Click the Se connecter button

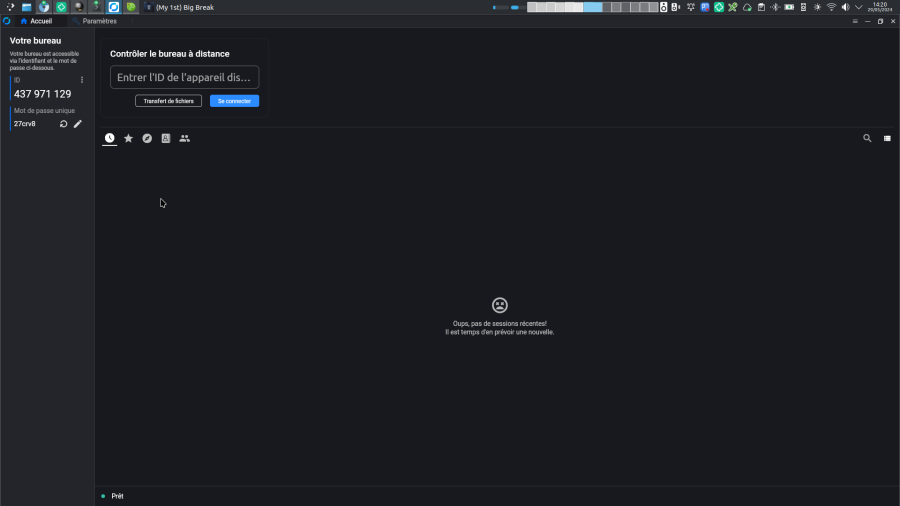[234, 101]
